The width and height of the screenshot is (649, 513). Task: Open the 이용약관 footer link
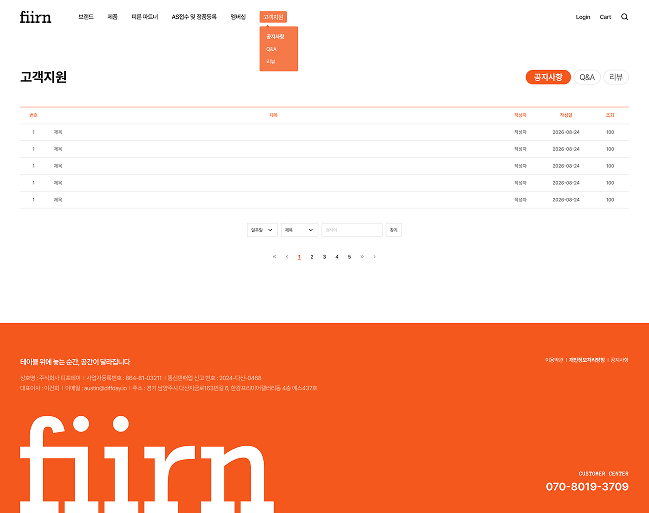(554, 360)
